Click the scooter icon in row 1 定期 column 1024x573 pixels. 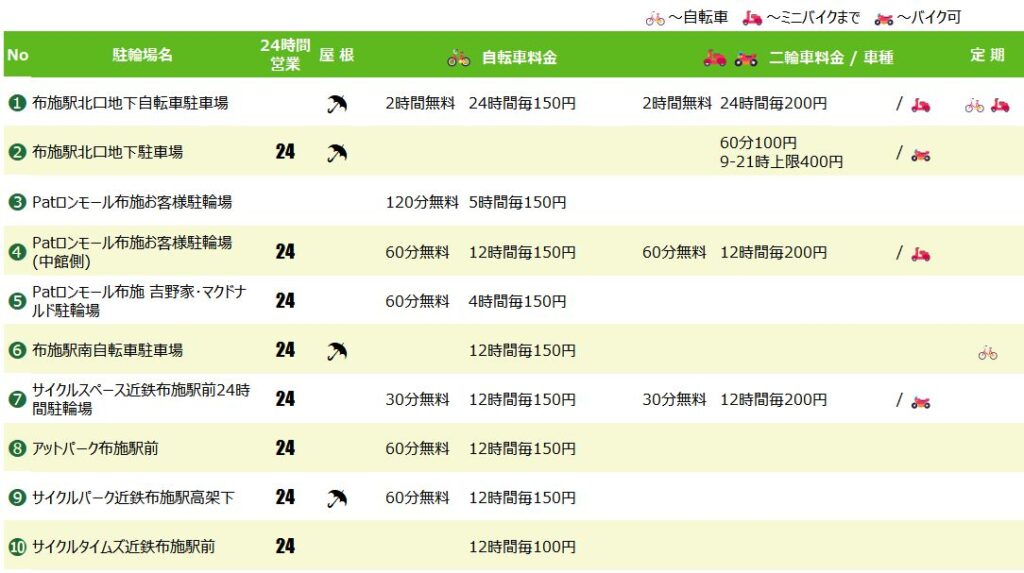click(x=1000, y=105)
